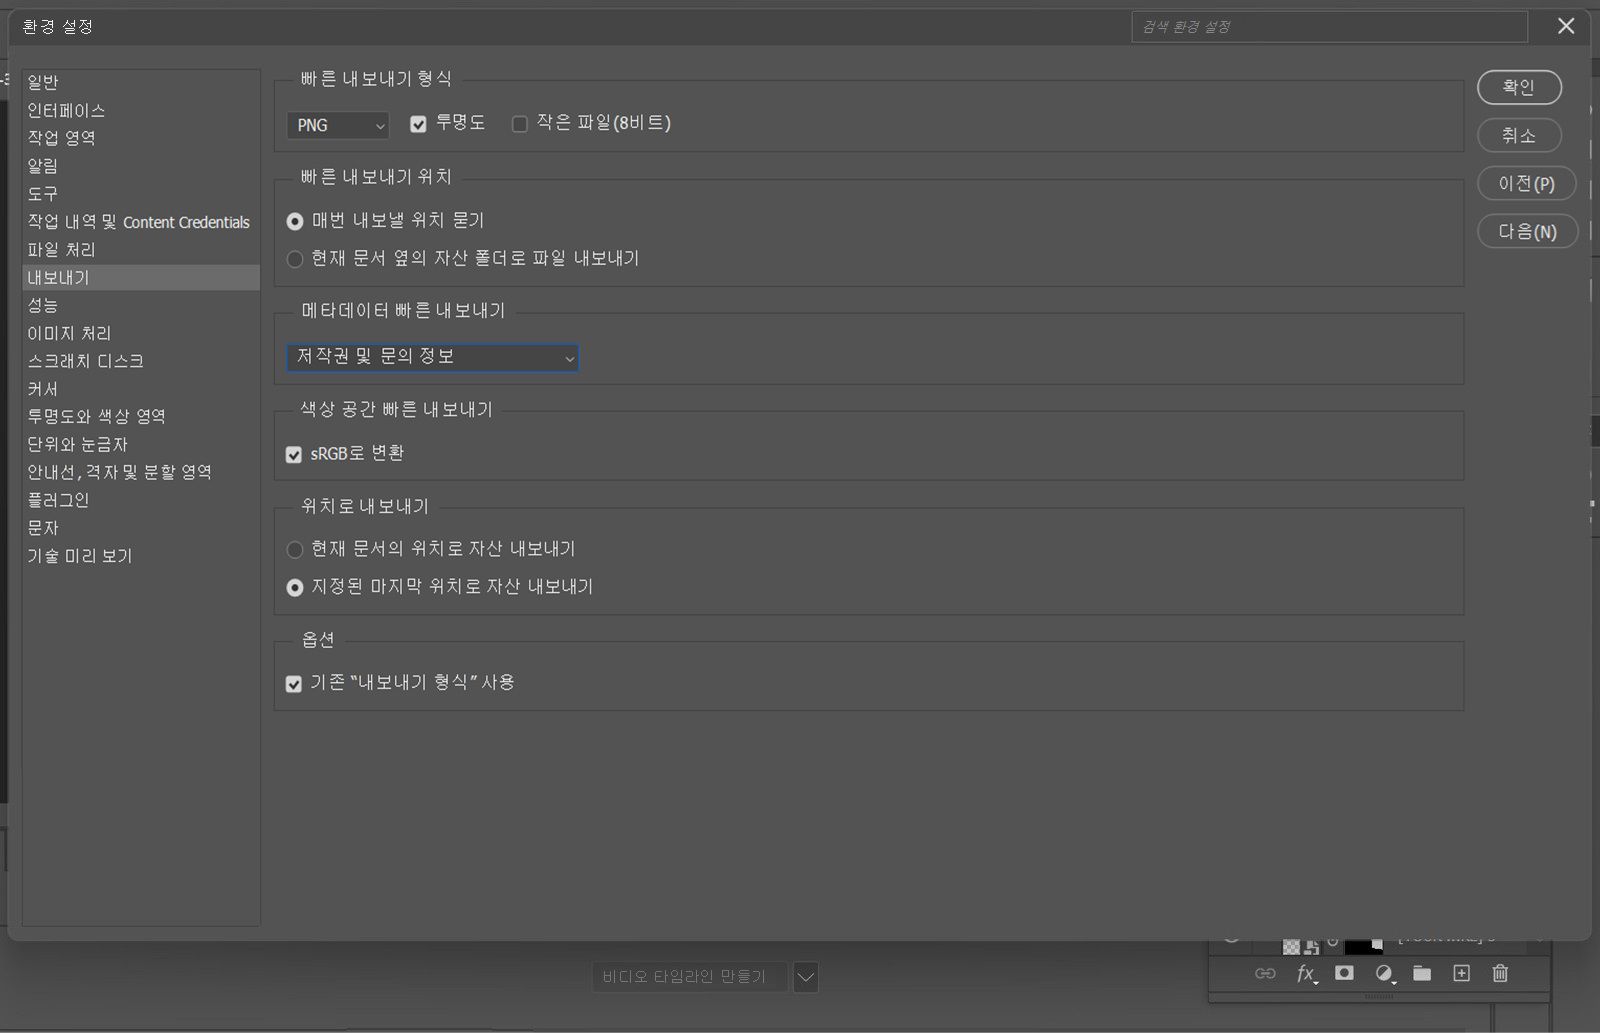Viewport: 1600px width, 1033px height.
Task: Delete the layer with trash icon
Action: [1500, 973]
